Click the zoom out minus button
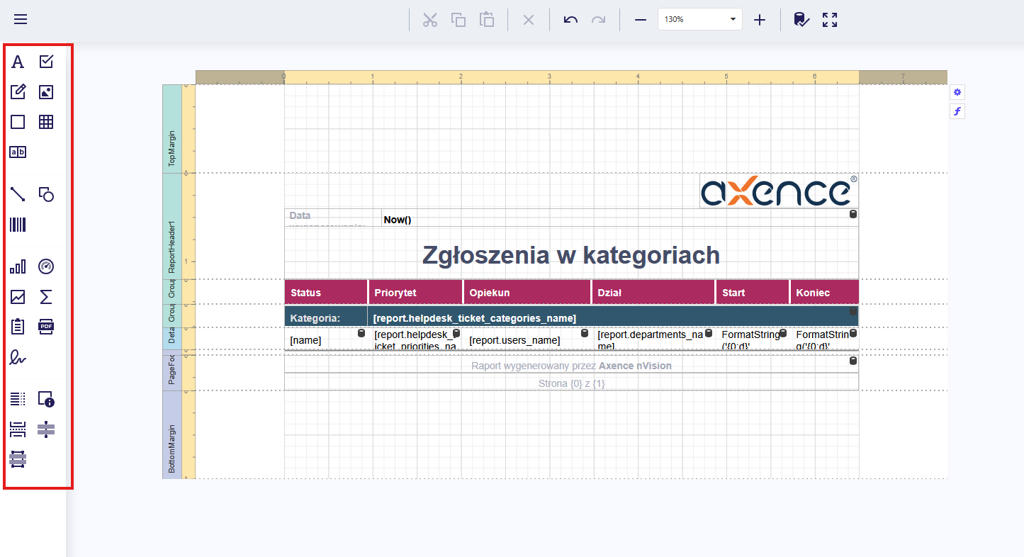 (641, 20)
